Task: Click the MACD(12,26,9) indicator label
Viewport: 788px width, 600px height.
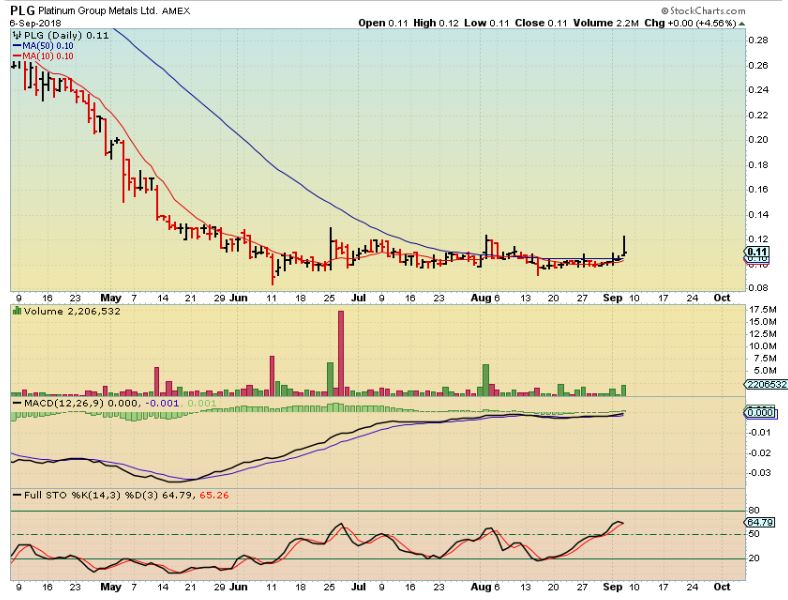Action: pos(64,403)
